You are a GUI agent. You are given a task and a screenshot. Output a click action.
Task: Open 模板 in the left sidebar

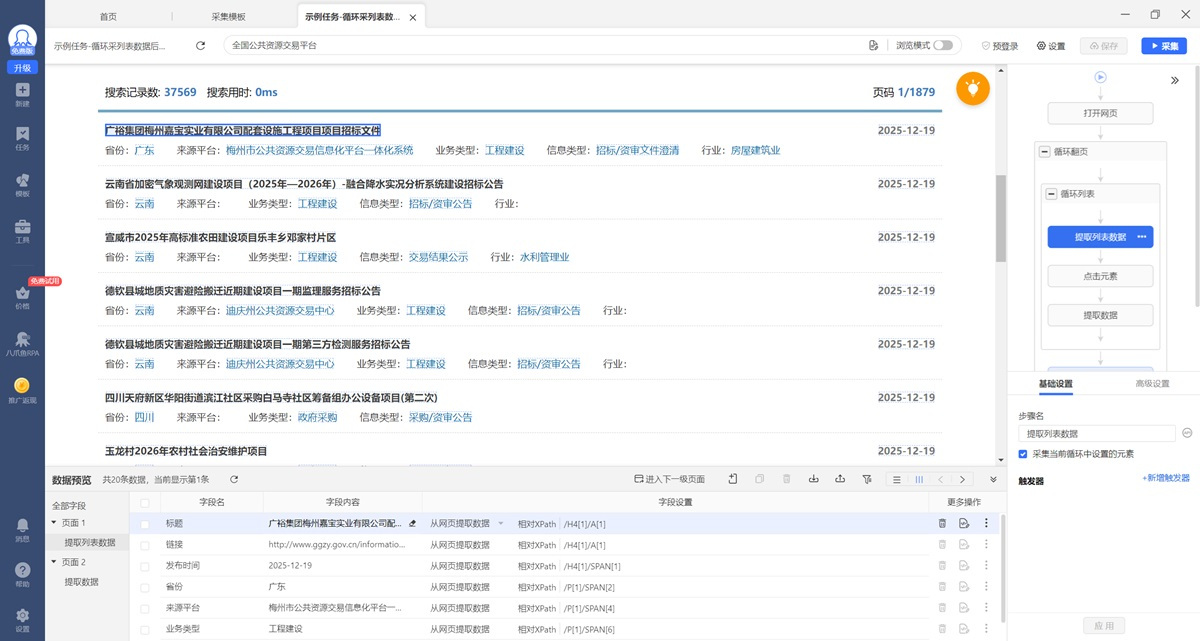22,185
